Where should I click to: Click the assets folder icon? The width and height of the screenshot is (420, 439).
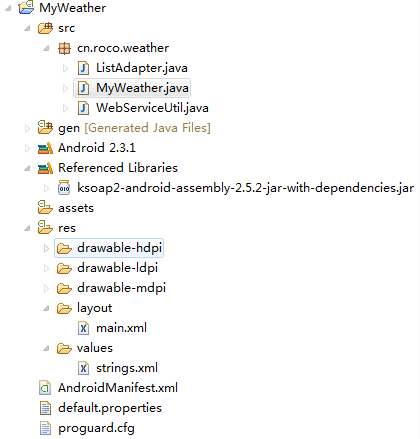coord(45,207)
